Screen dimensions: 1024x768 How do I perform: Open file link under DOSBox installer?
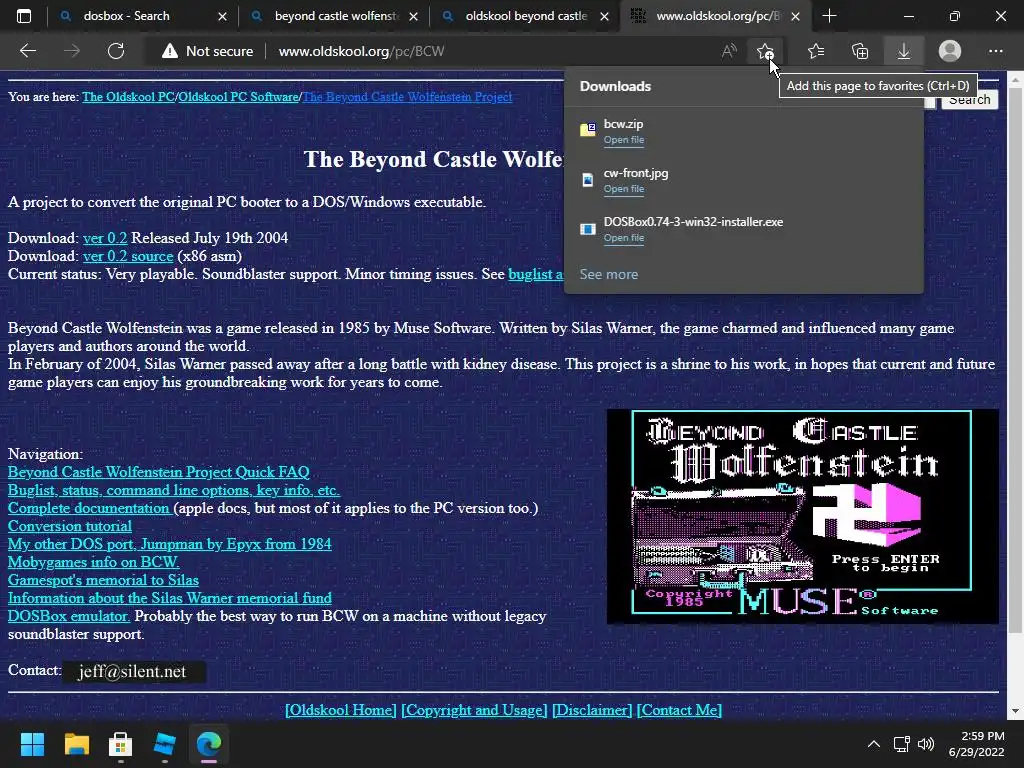pyautogui.click(x=624, y=238)
